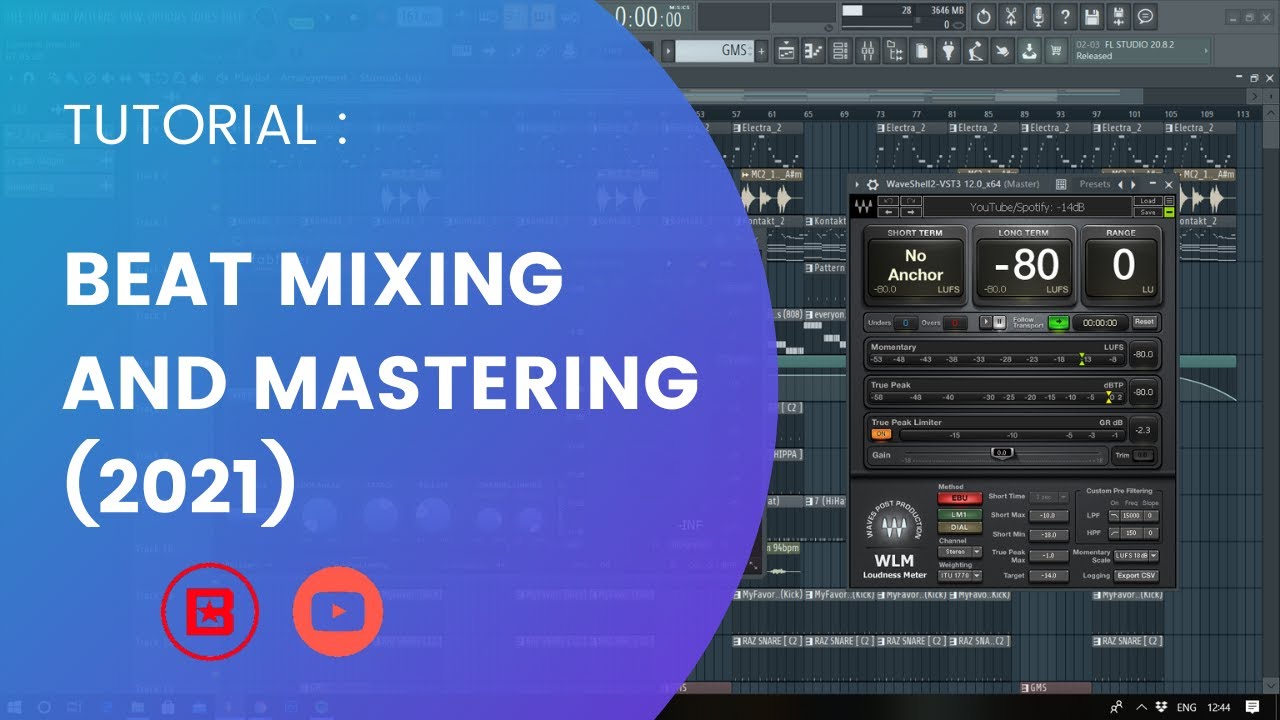
Task: Select the EBU method button
Action: 959,497
